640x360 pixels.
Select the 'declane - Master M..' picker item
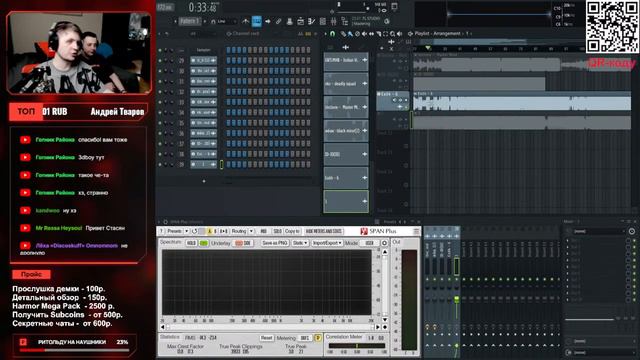click(346, 107)
